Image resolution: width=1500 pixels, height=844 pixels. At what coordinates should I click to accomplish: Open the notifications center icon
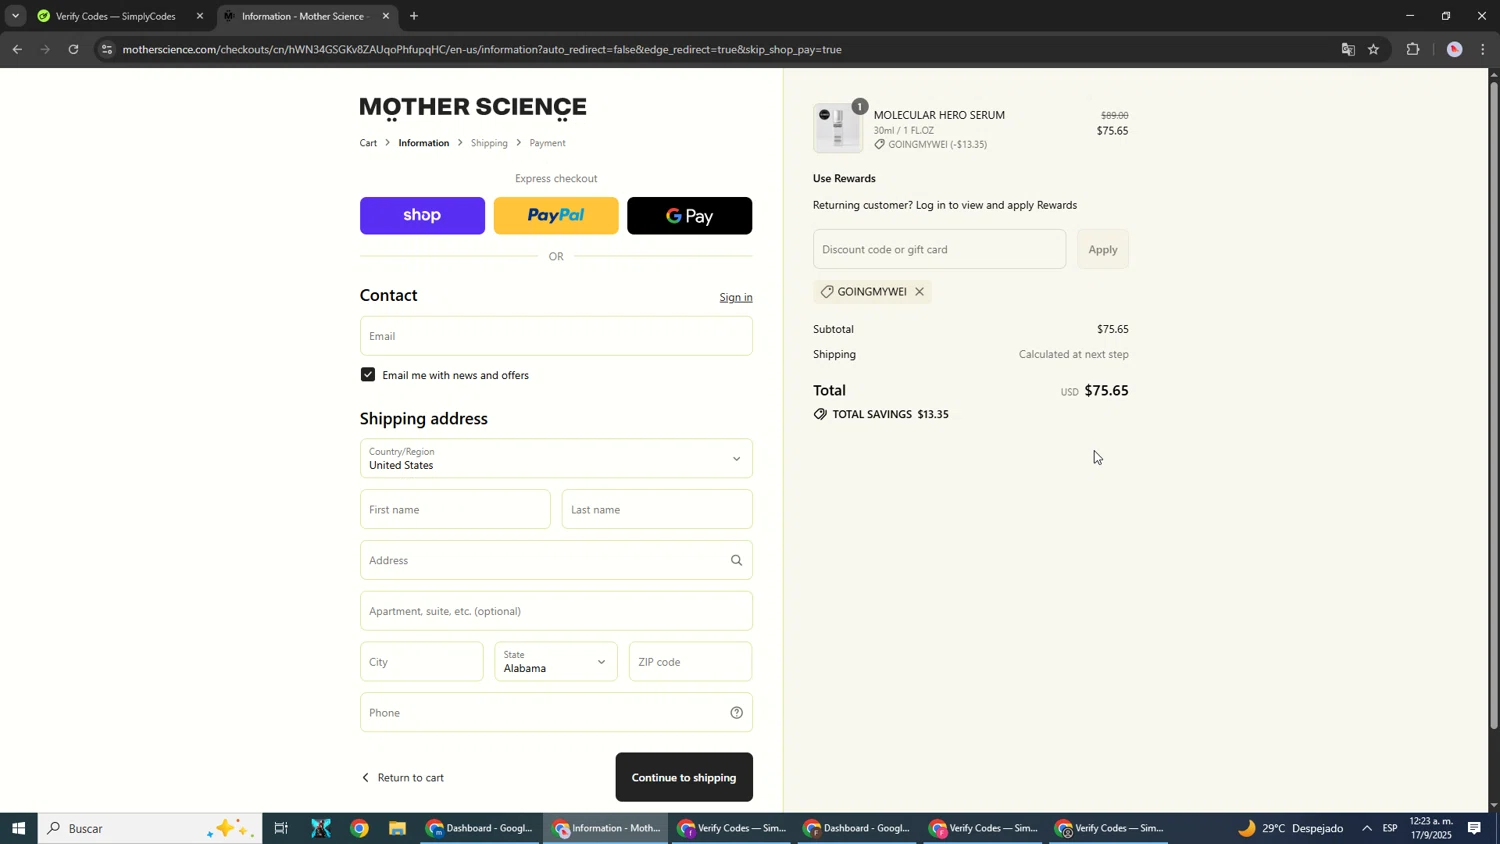coord(1475,828)
